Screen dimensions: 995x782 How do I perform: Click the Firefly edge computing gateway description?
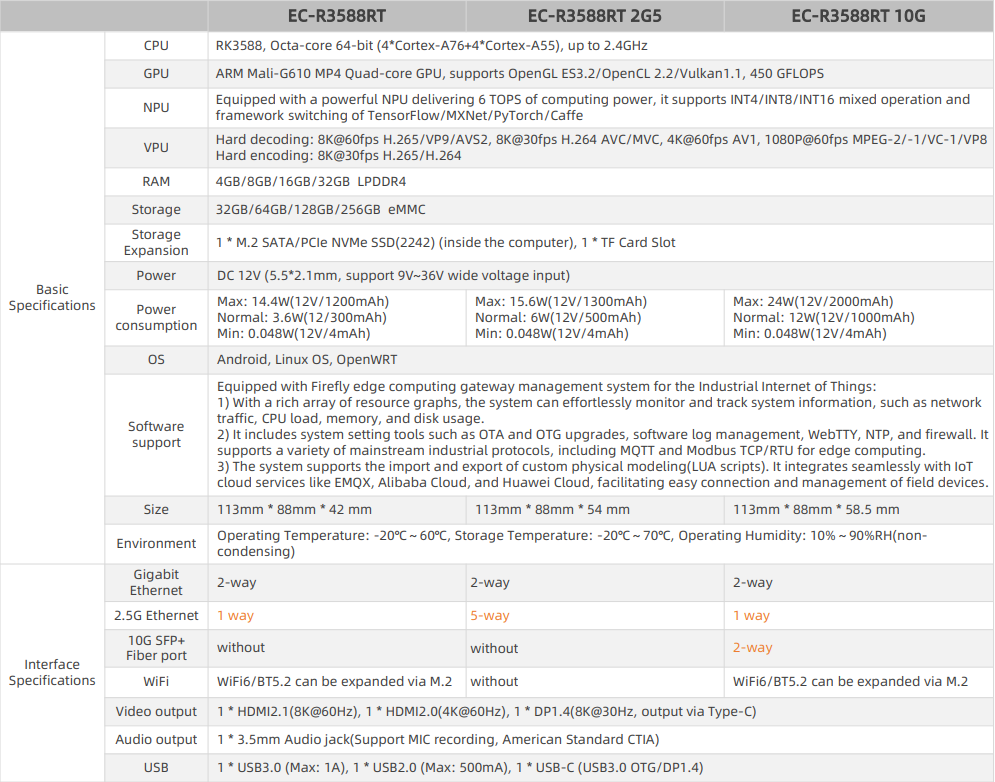[x=603, y=435]
